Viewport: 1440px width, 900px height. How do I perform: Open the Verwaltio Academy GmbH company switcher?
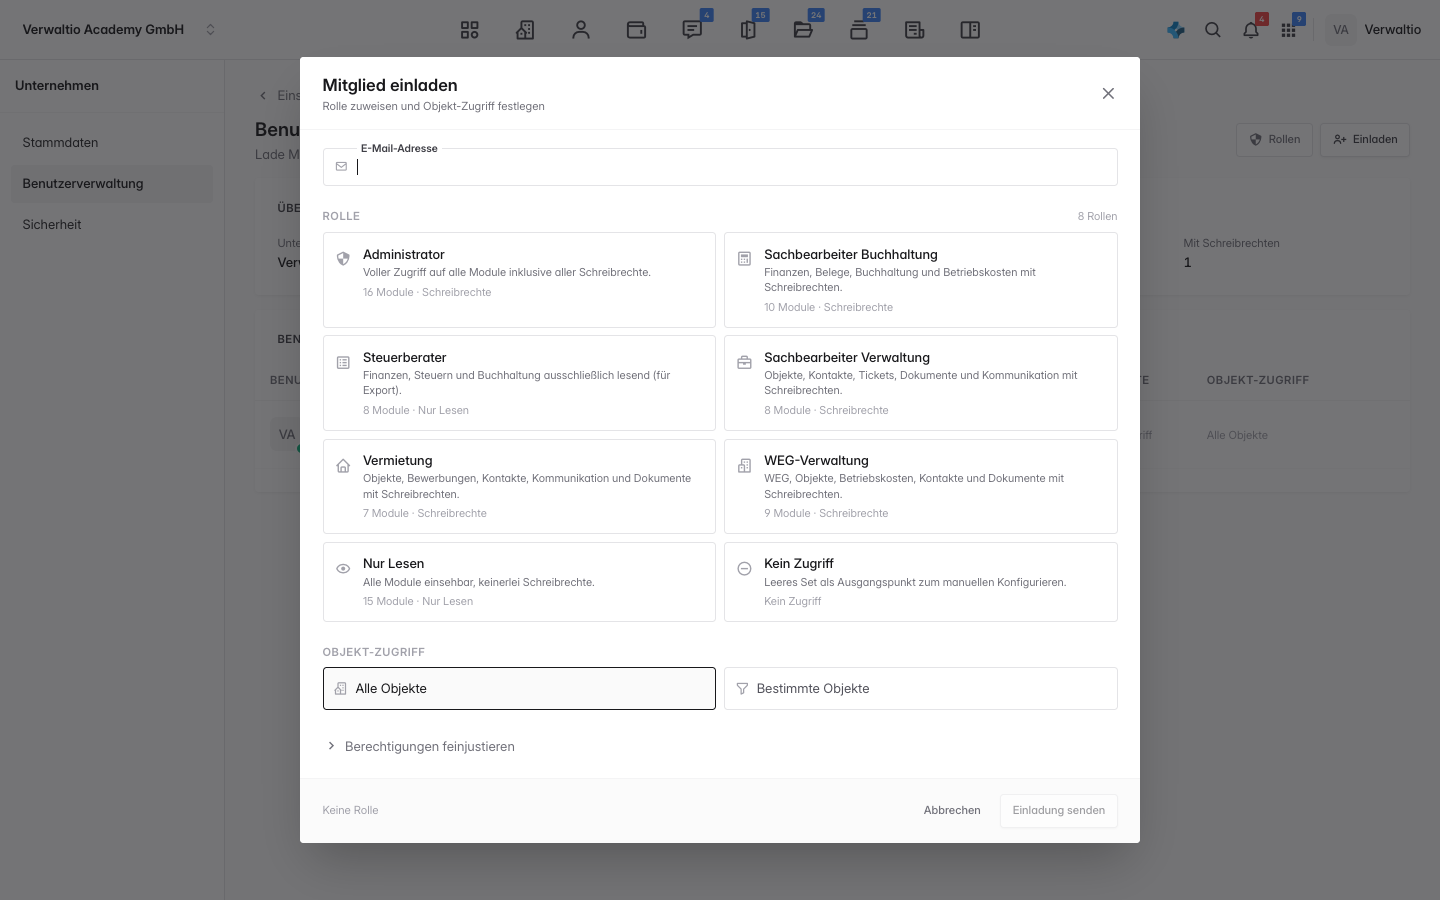[119, 30]
